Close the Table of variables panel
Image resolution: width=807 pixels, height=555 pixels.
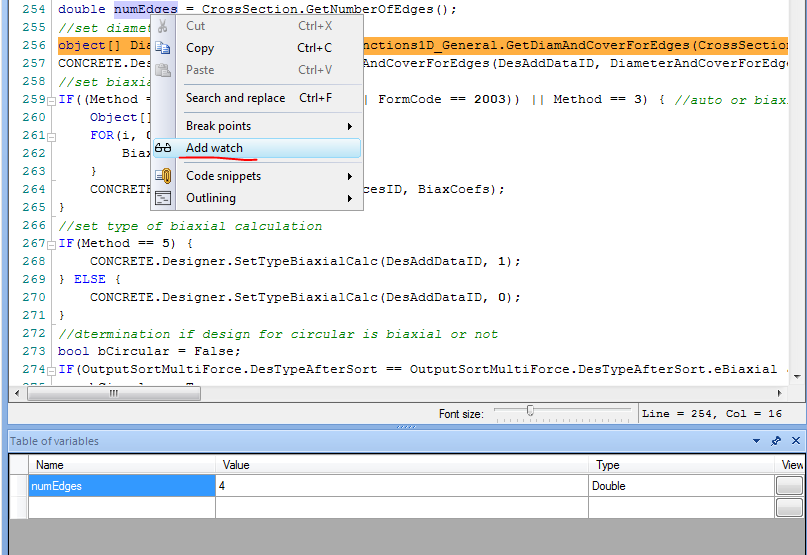coord(796,441)
